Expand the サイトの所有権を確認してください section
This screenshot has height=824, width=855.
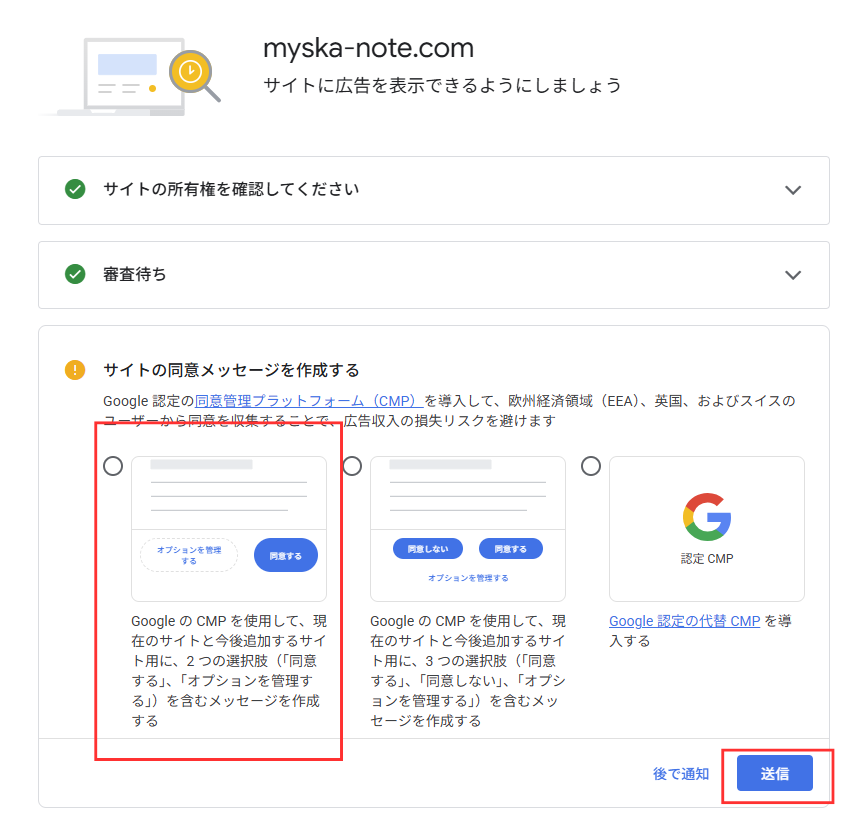793,190
